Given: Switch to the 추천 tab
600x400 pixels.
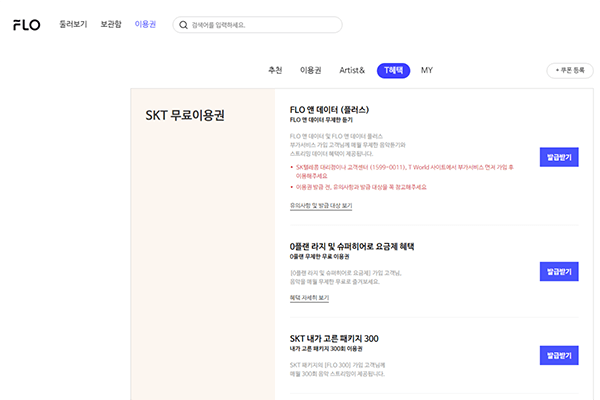Looking at the screenshot, I should click(275, 70).
